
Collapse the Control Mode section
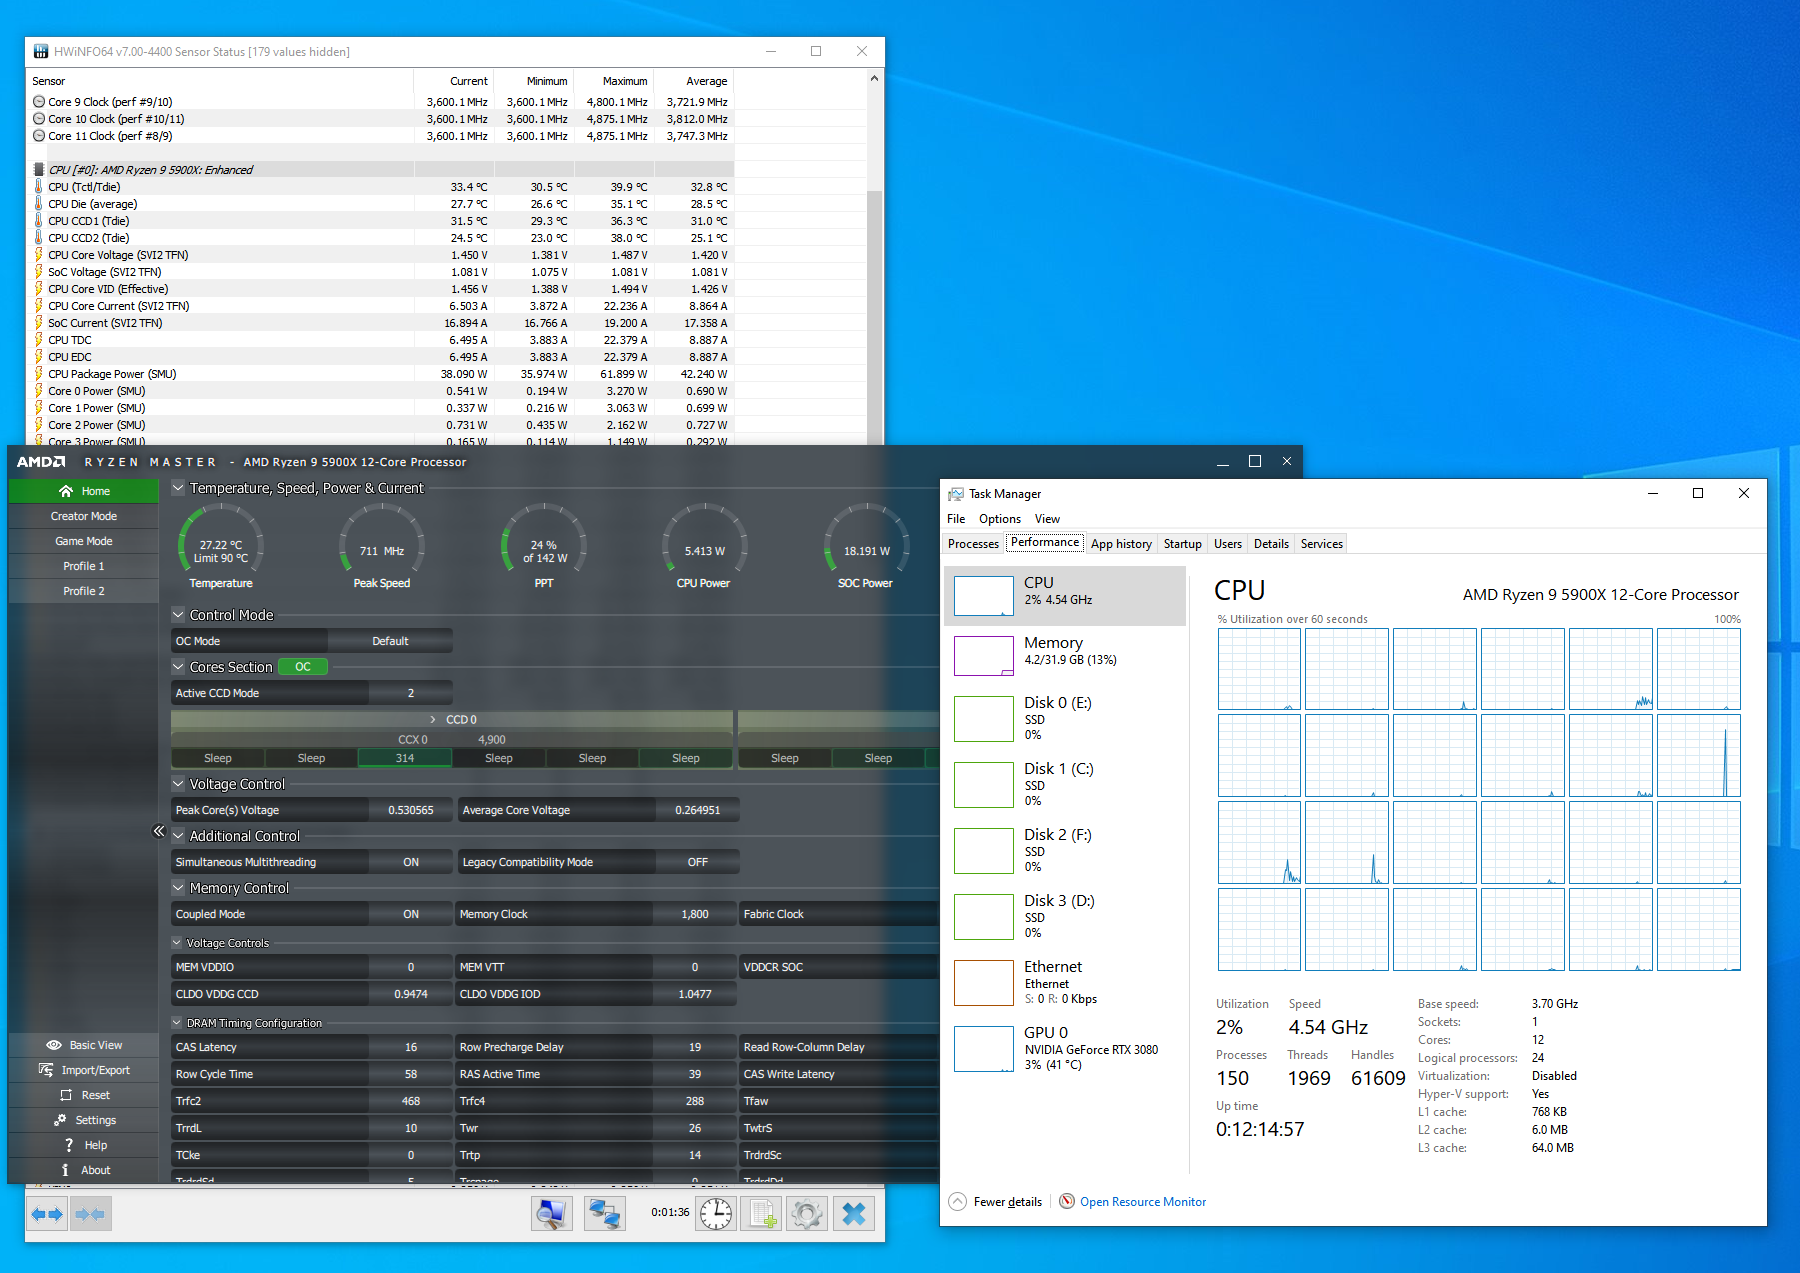[x=178, y=615]
